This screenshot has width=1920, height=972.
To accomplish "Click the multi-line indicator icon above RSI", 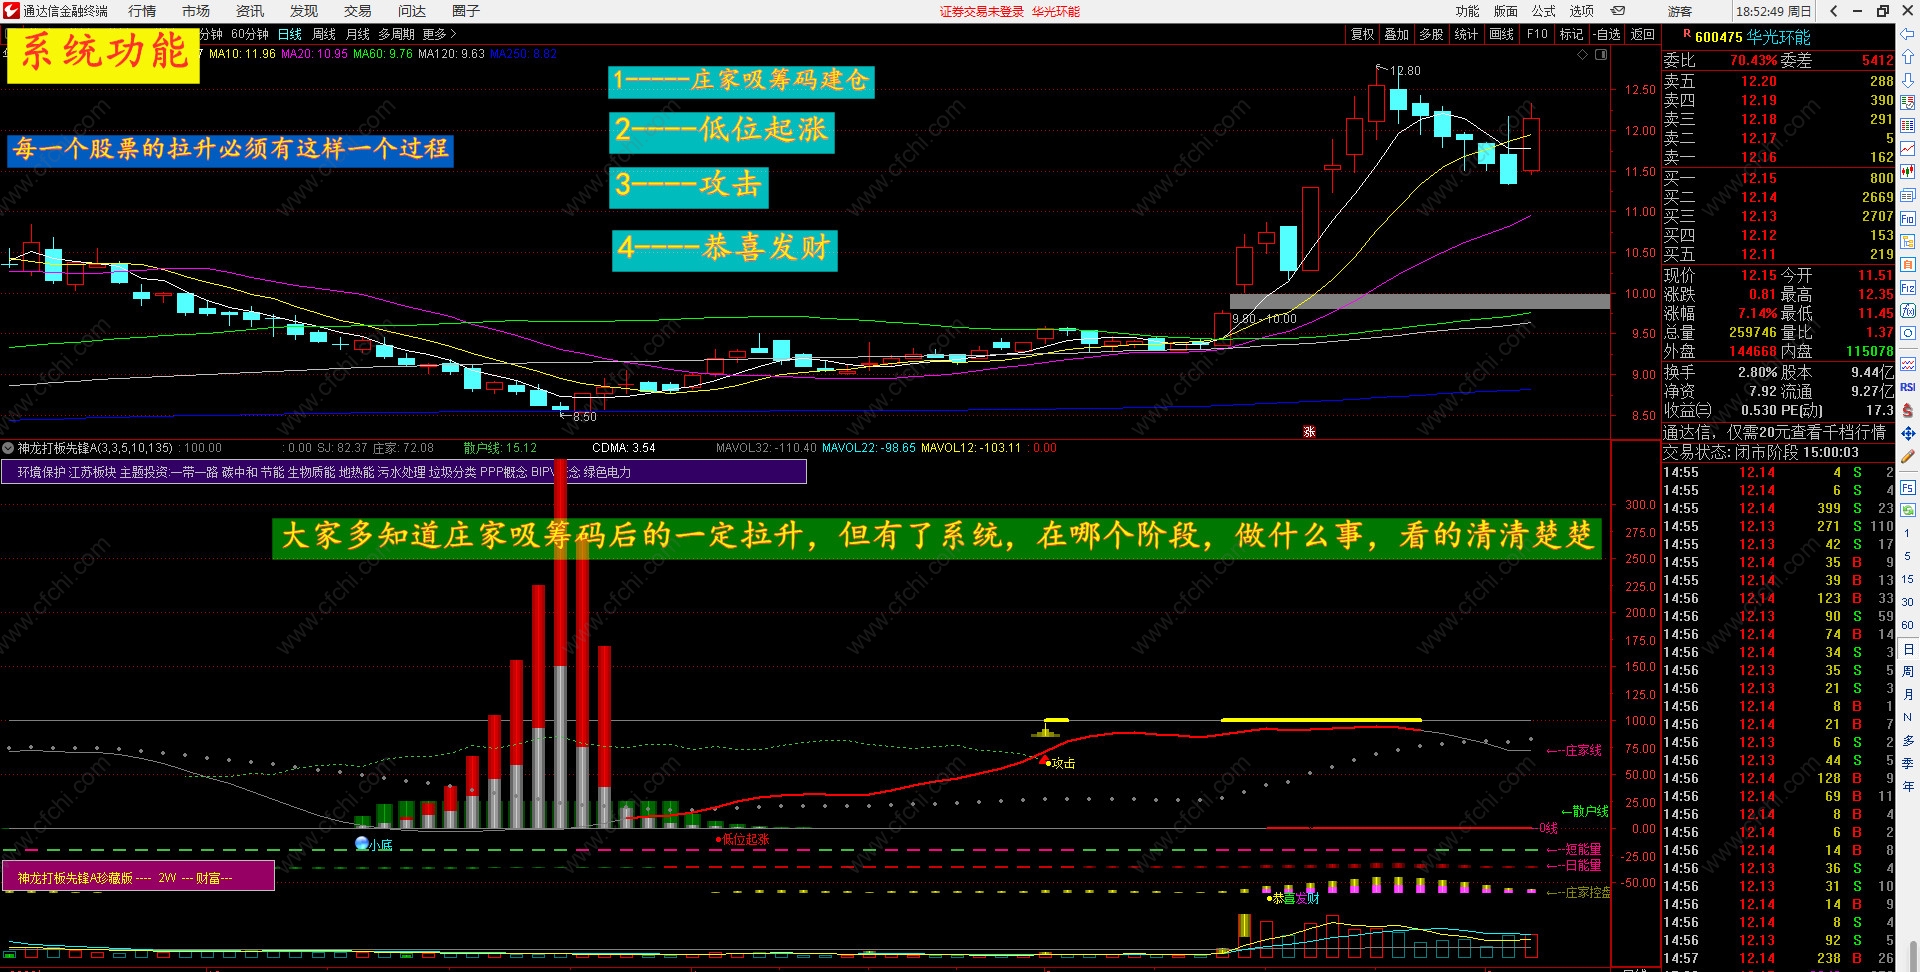I will [1908, 364].
